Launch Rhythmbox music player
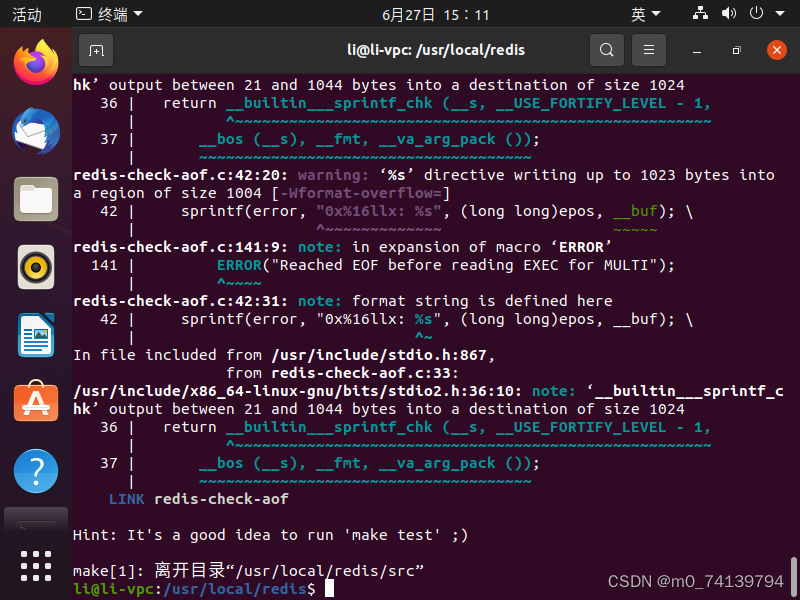 [35, 267]
